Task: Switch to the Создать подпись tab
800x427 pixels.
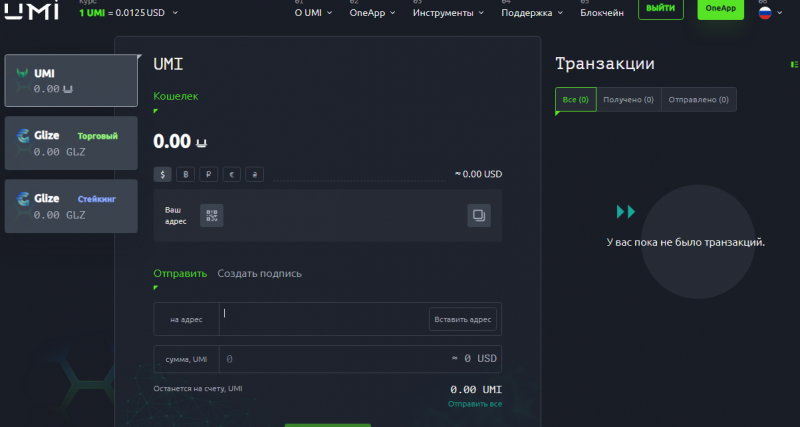Action: tap(260, 273)
